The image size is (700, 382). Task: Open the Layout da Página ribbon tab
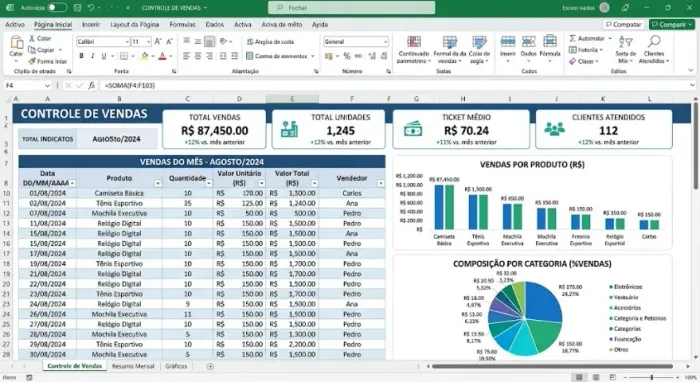click(x=134, y=25)
